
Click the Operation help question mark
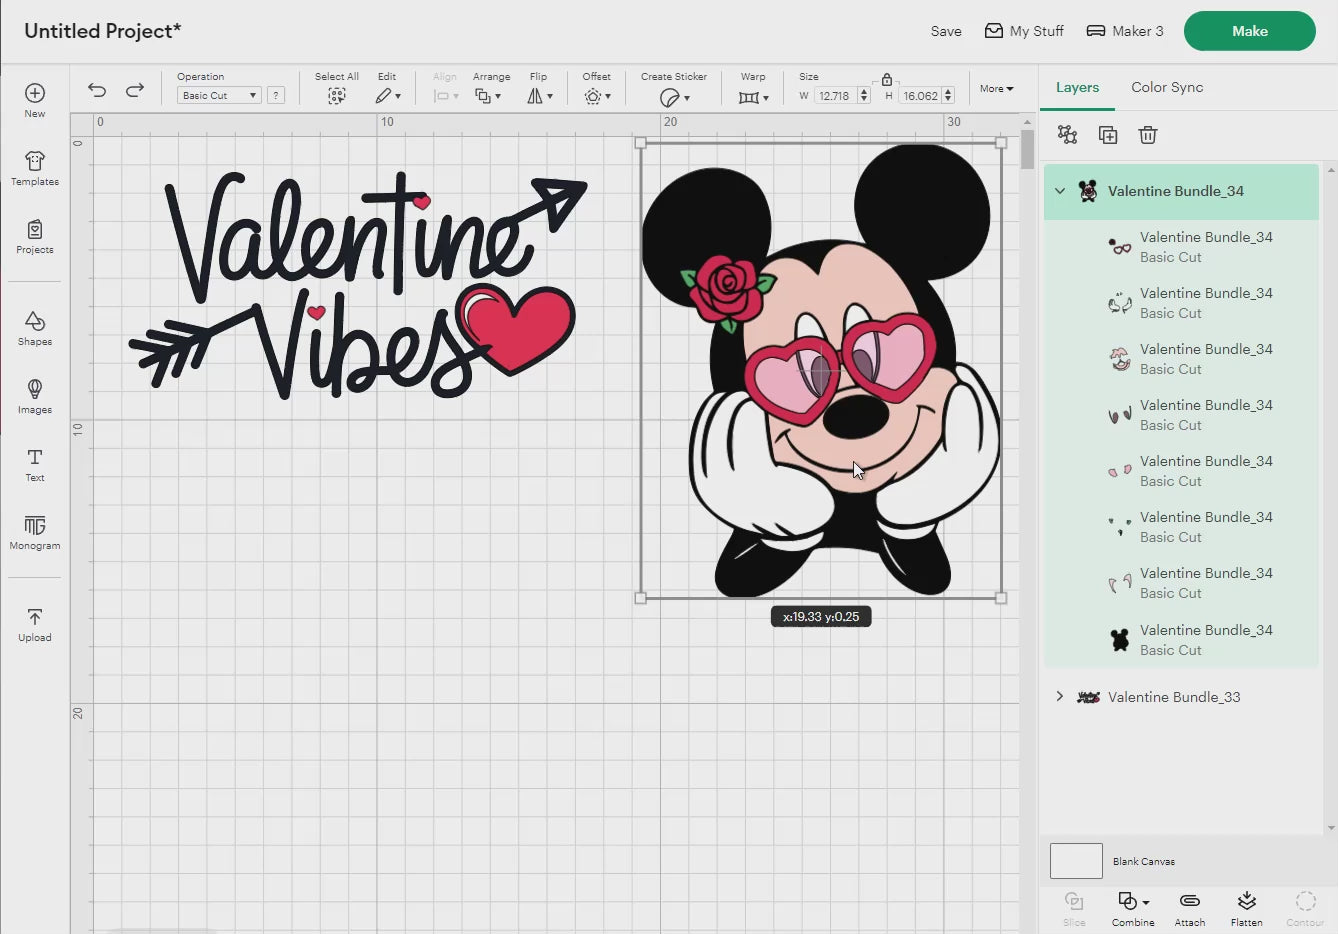(x=276, y=95)
